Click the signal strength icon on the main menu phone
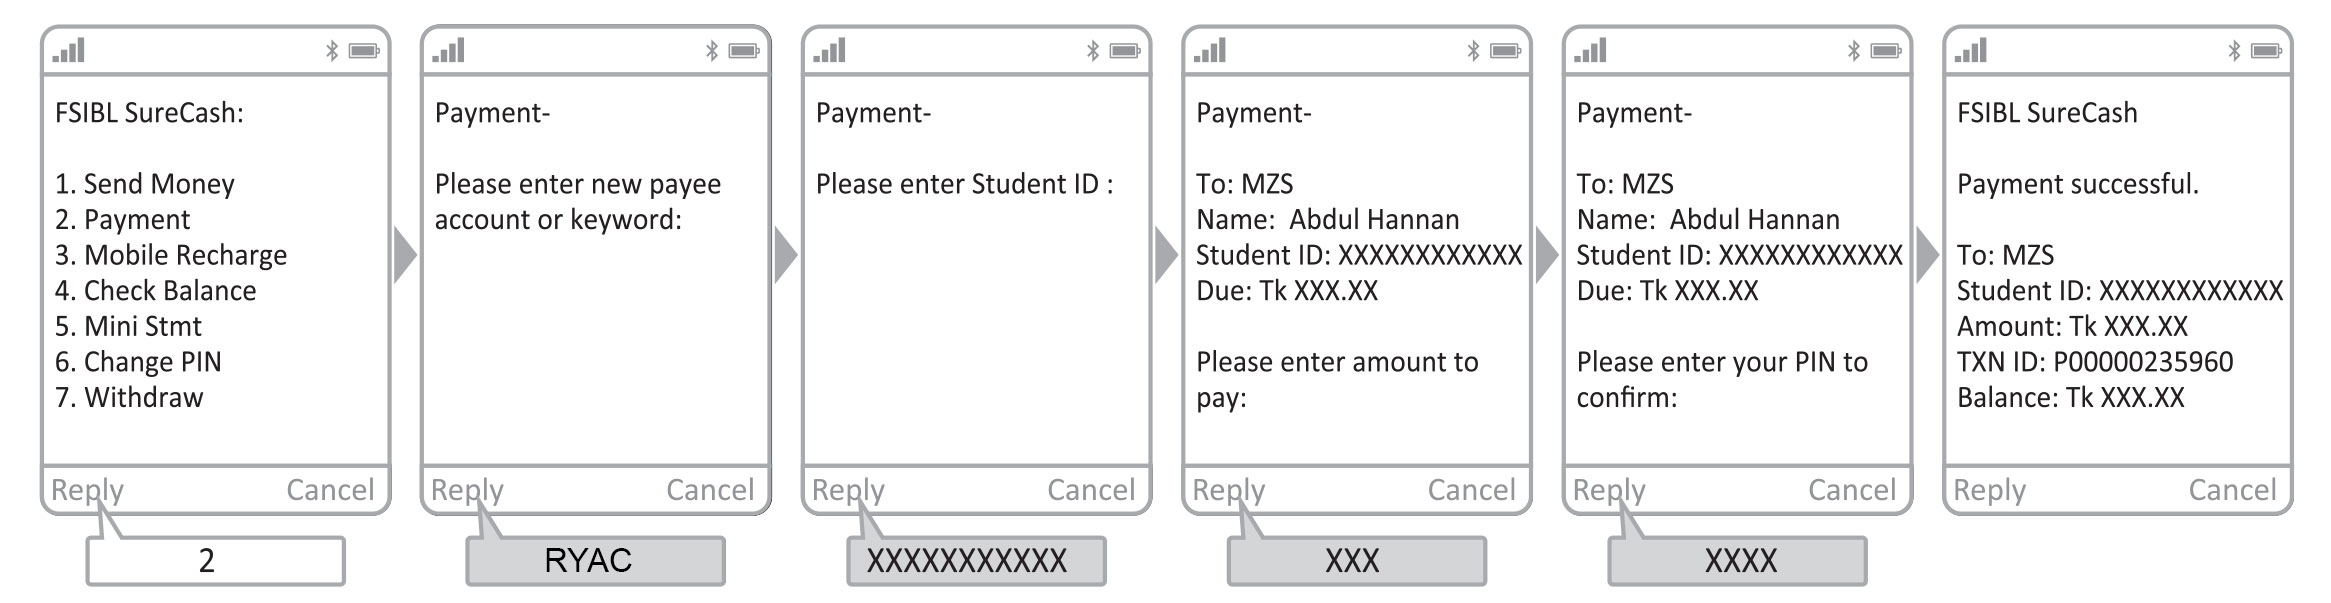The width and height of the screenshot is (2331, 603). pos(69,50)
